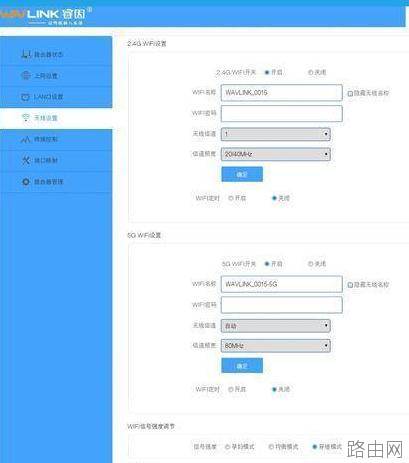Turn on 5G WiFi switch (开启)
Screen dimensions: 409x463
click(267, 264)
